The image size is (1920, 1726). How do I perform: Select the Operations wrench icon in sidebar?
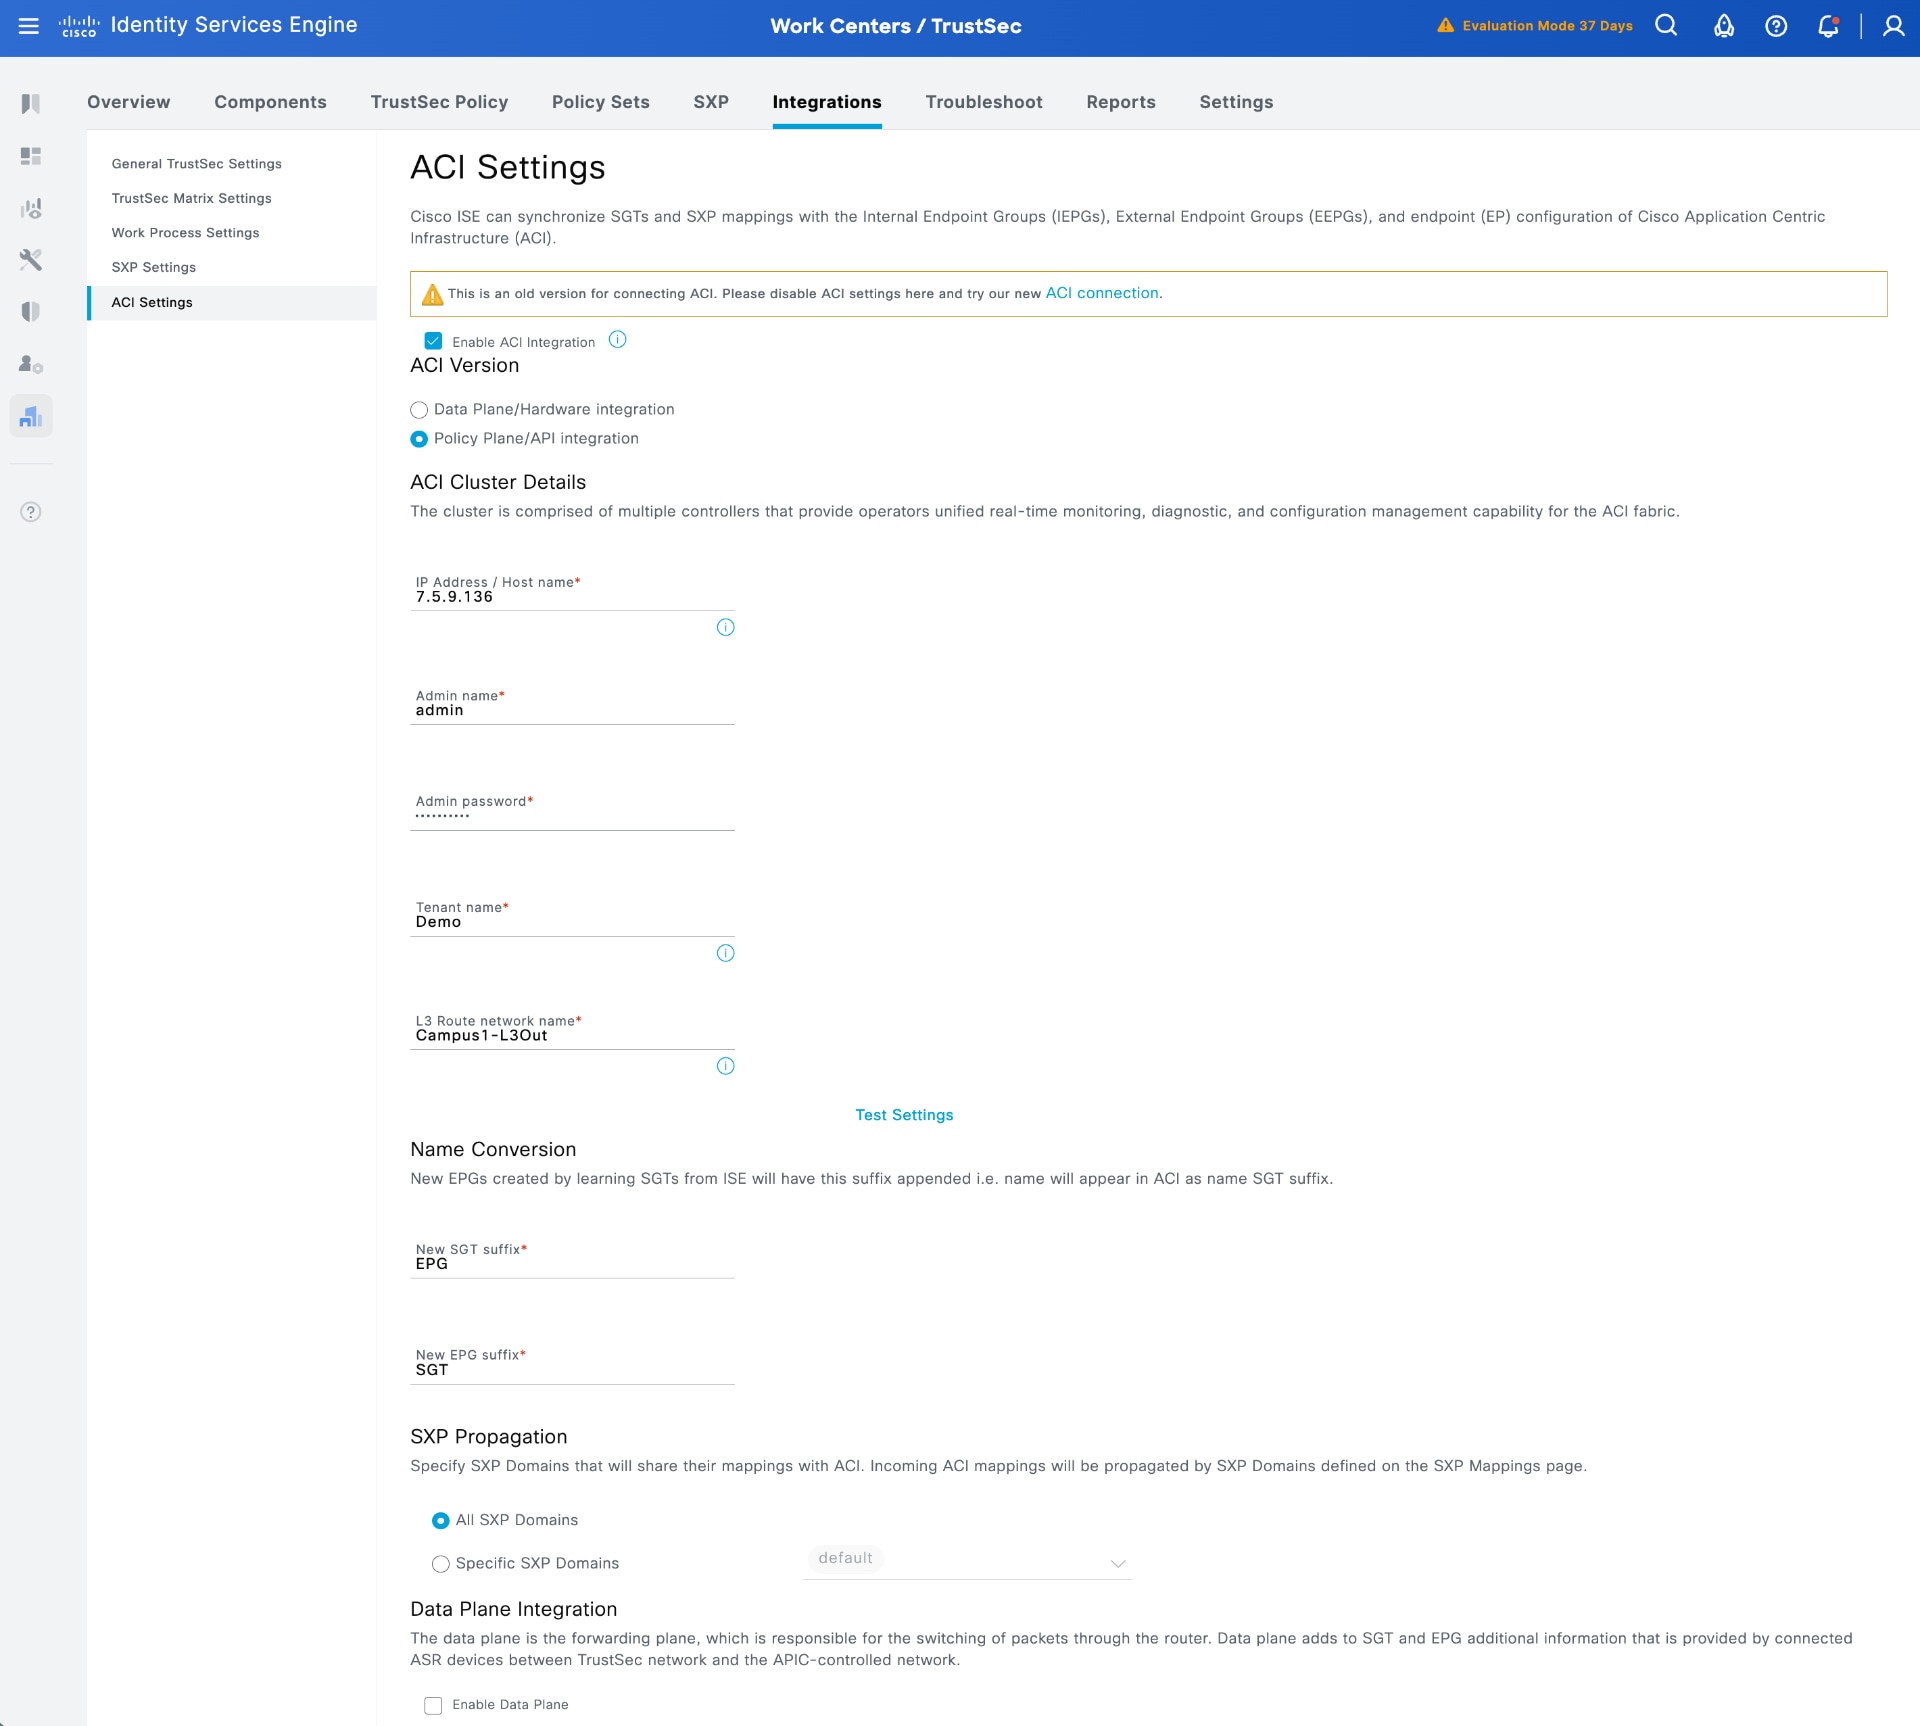tap(31, 260)
